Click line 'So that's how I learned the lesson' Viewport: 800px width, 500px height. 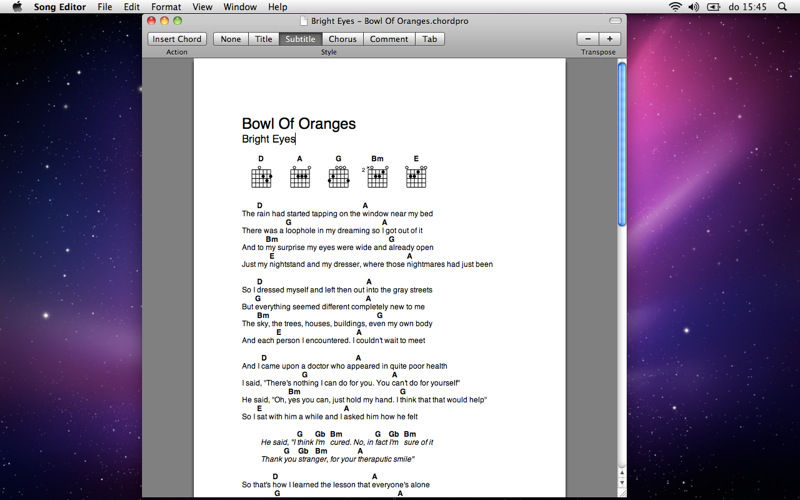coord(336,485)
